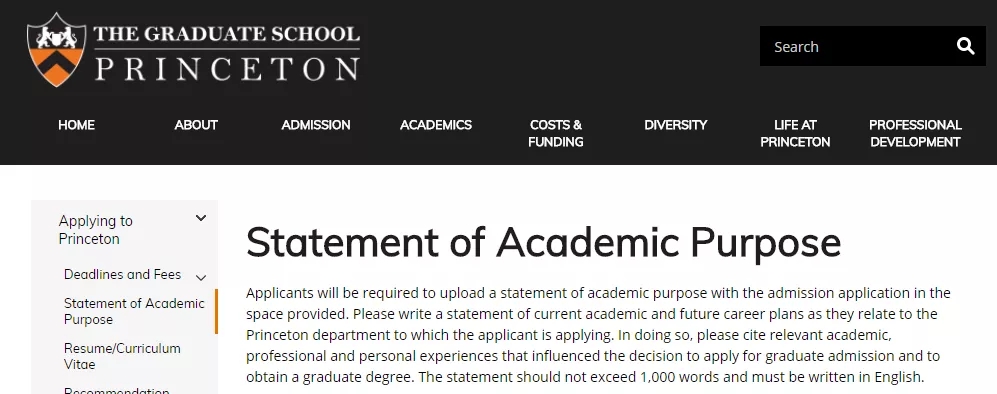Click the Statement of Academic Purpose heading
Screen dimensions: 997x394
(x=544, y=243)
